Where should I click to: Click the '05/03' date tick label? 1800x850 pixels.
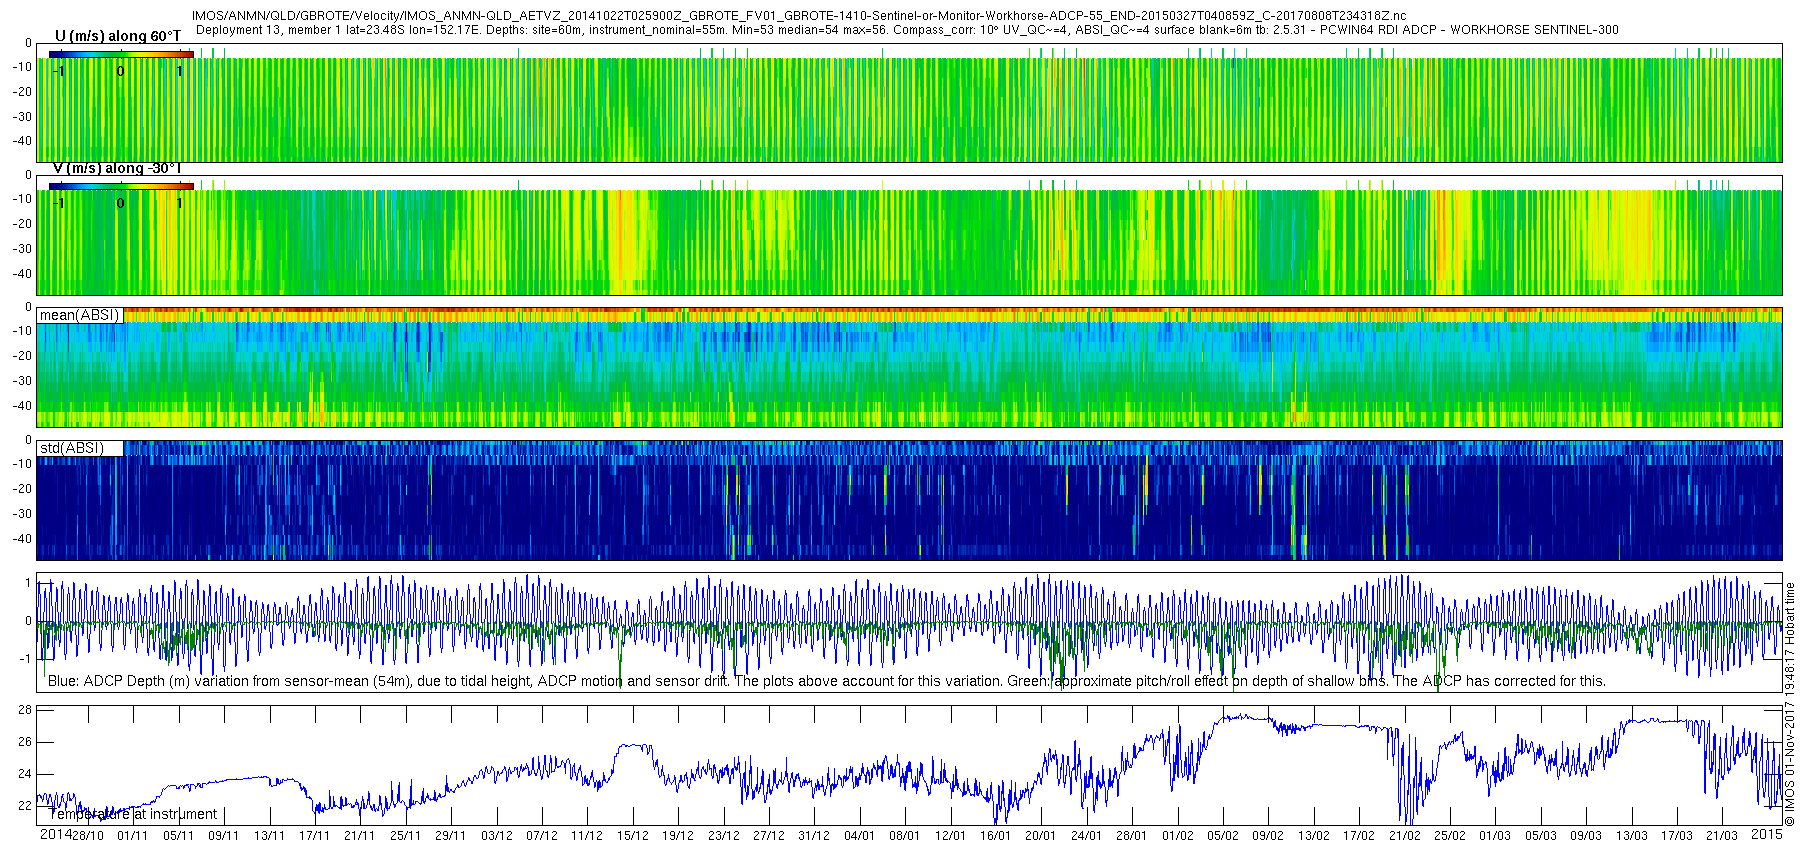[x=1540, y=836]
